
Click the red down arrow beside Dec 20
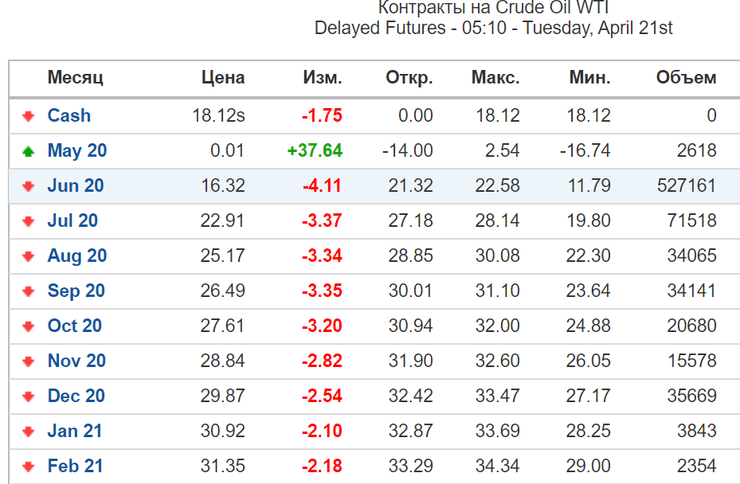click(28, 396)
